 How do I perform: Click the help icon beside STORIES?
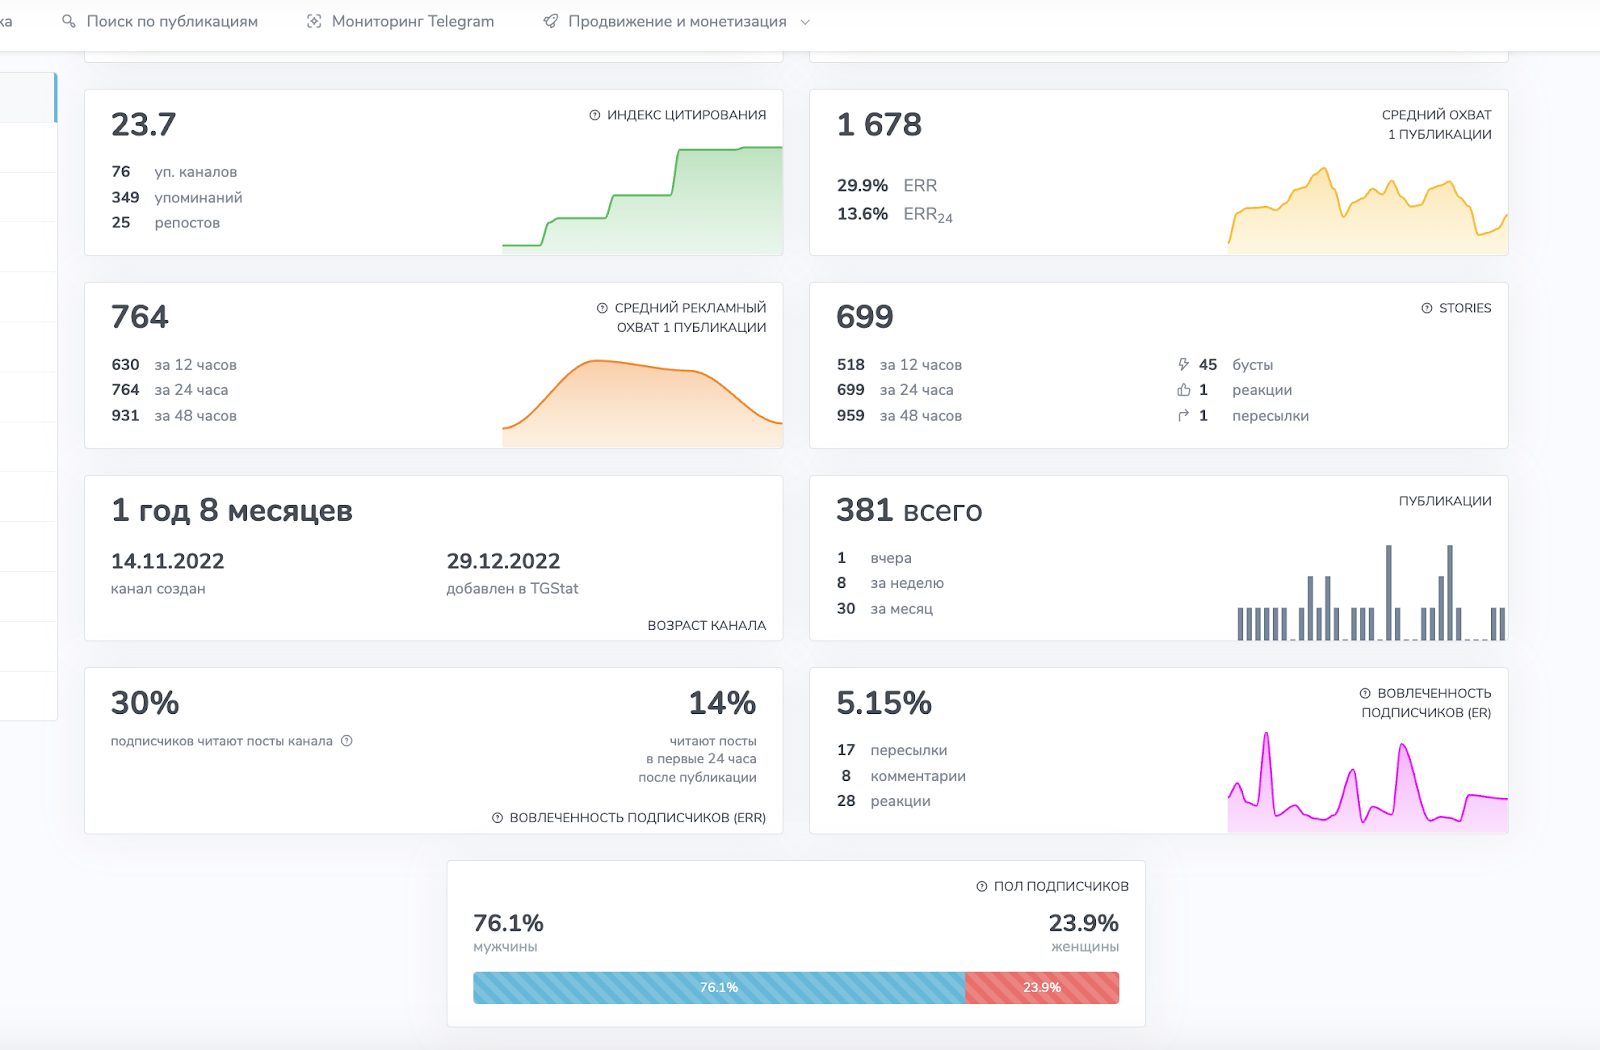pos(1427,308)
